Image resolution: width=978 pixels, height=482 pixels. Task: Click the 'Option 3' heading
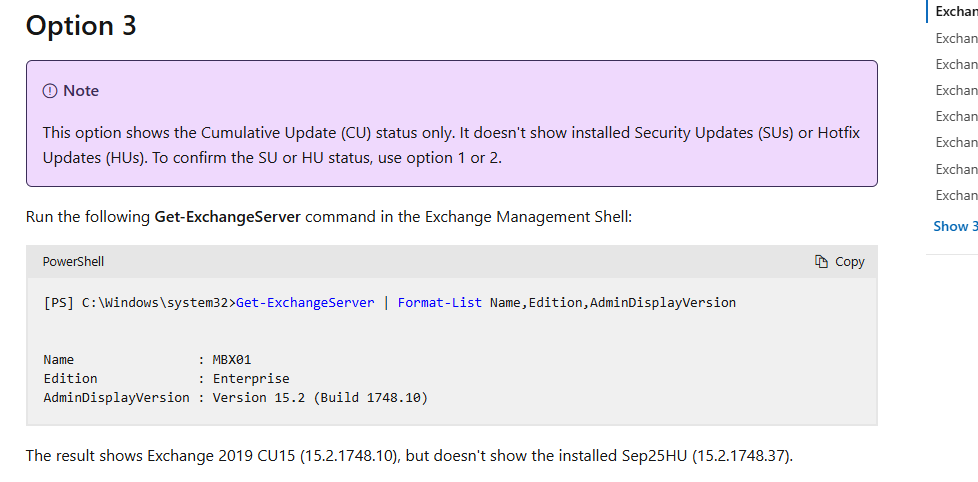[81, 26]
